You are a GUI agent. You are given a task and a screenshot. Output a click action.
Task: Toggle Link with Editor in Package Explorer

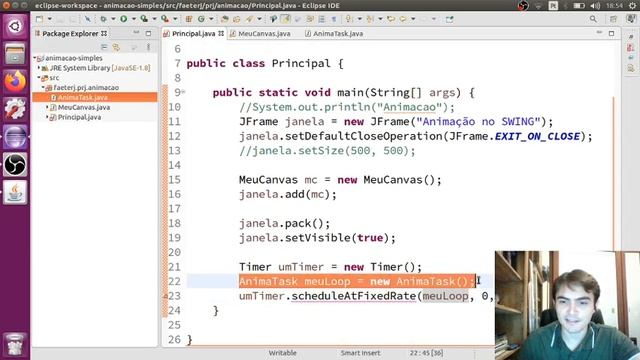click(x=116, y=47)
